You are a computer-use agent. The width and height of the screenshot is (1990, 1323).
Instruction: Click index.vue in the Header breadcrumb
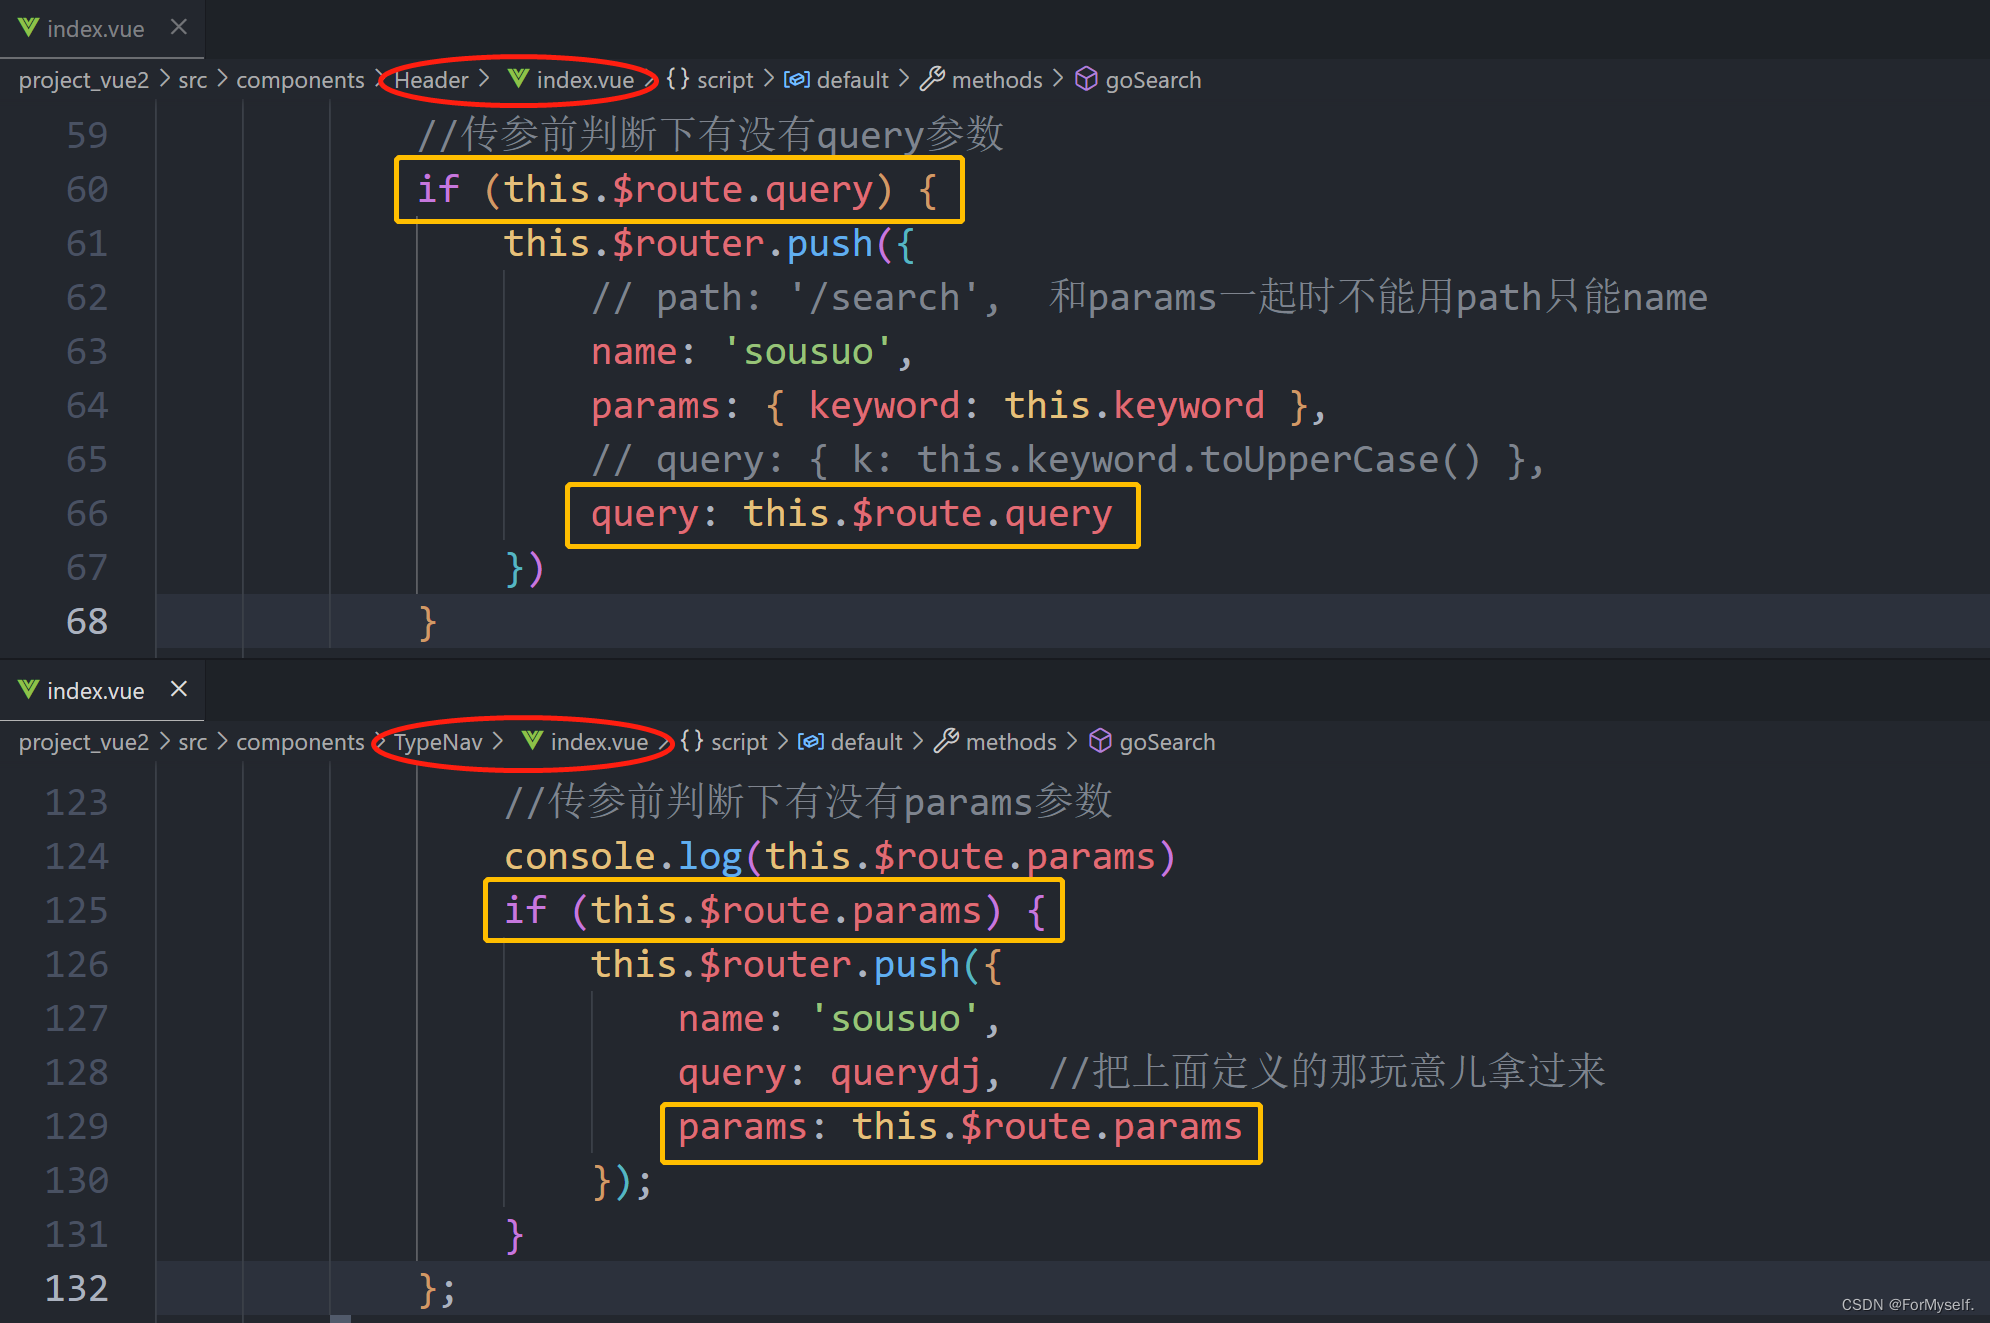[x=585, y=80]
